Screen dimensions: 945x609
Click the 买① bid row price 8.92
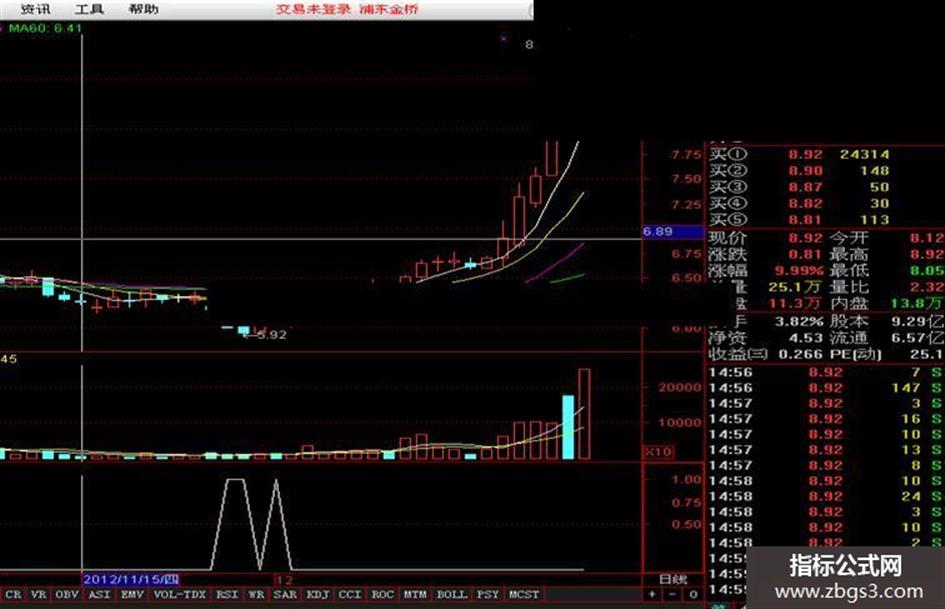tap(806, 155)
